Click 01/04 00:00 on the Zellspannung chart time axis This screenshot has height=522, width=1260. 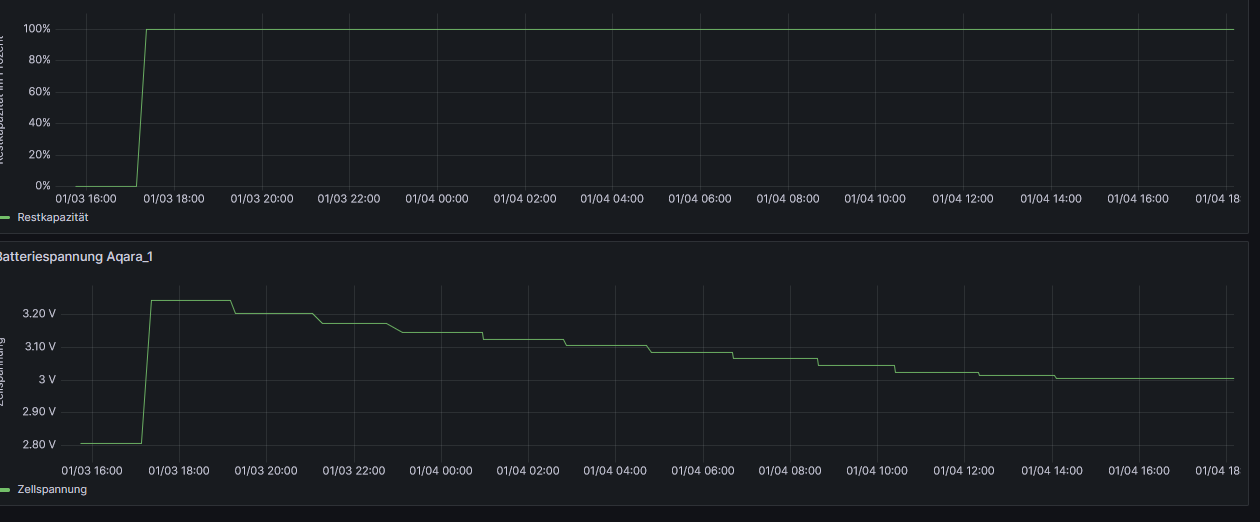(441, 470)
